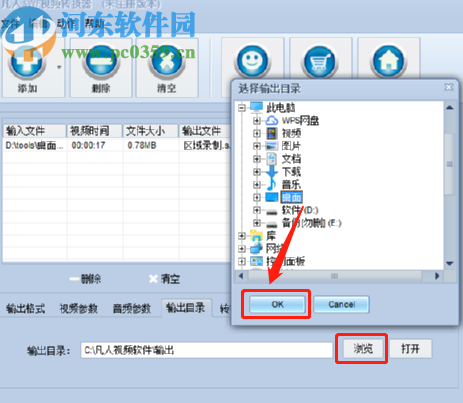The height and width of the screenshot is (403, 463).
Task: Click the 删除 button below the file list
Action: [85, 279]
